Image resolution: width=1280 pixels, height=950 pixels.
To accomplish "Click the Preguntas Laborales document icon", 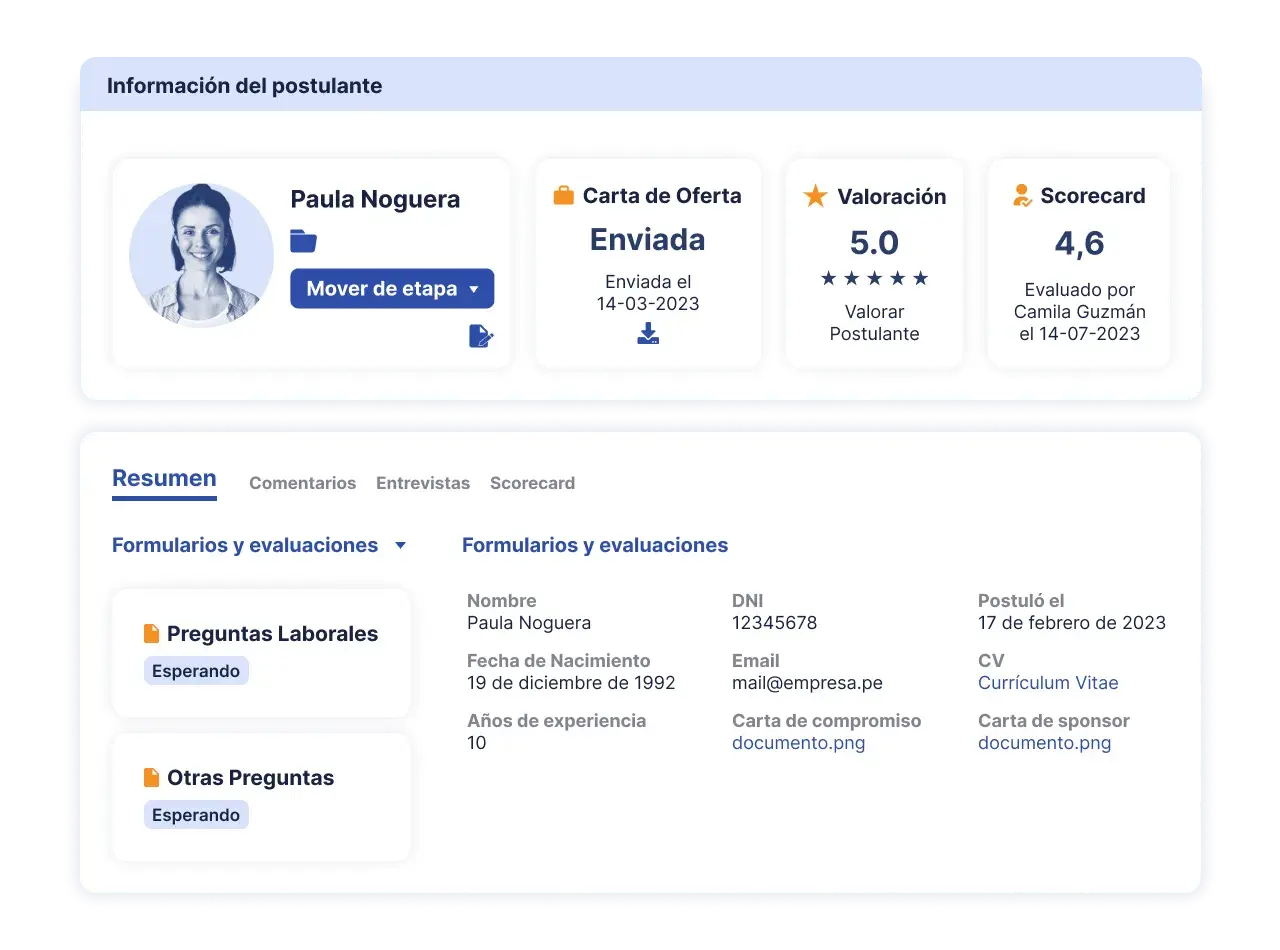I will tap(152, 633).
